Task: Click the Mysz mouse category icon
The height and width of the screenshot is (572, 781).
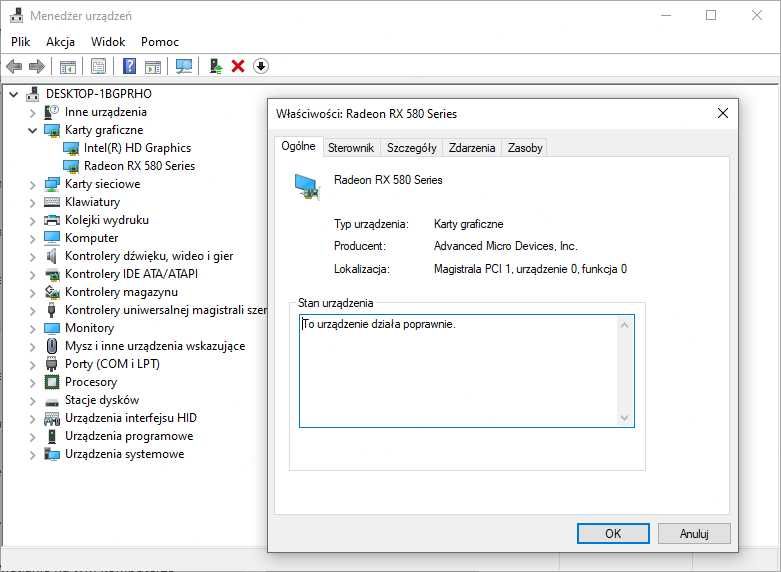Action: [52, 346]
